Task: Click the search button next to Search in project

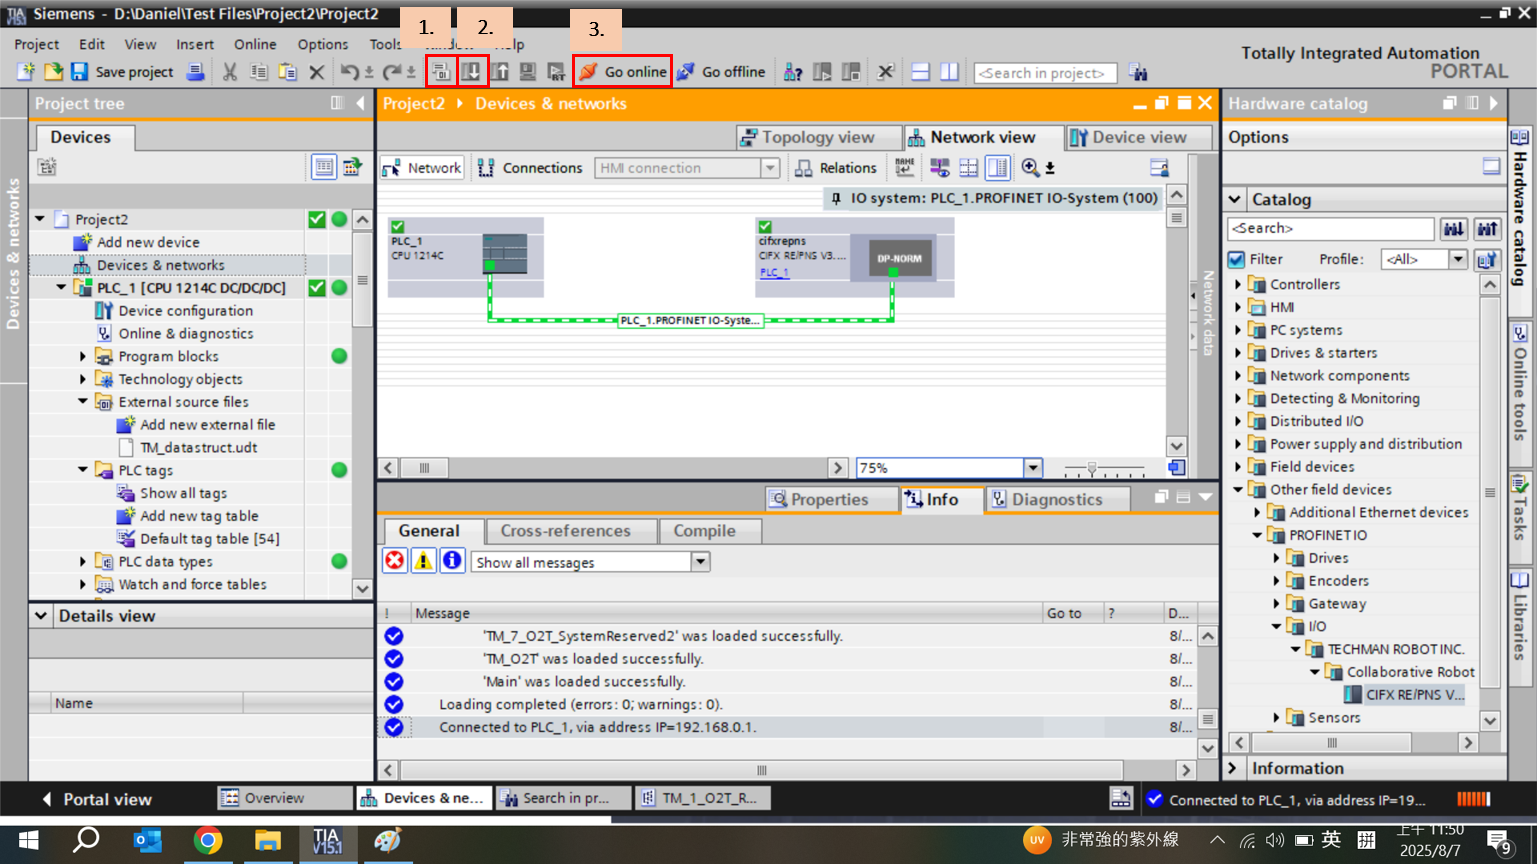Action: [x=1138, y=72]
